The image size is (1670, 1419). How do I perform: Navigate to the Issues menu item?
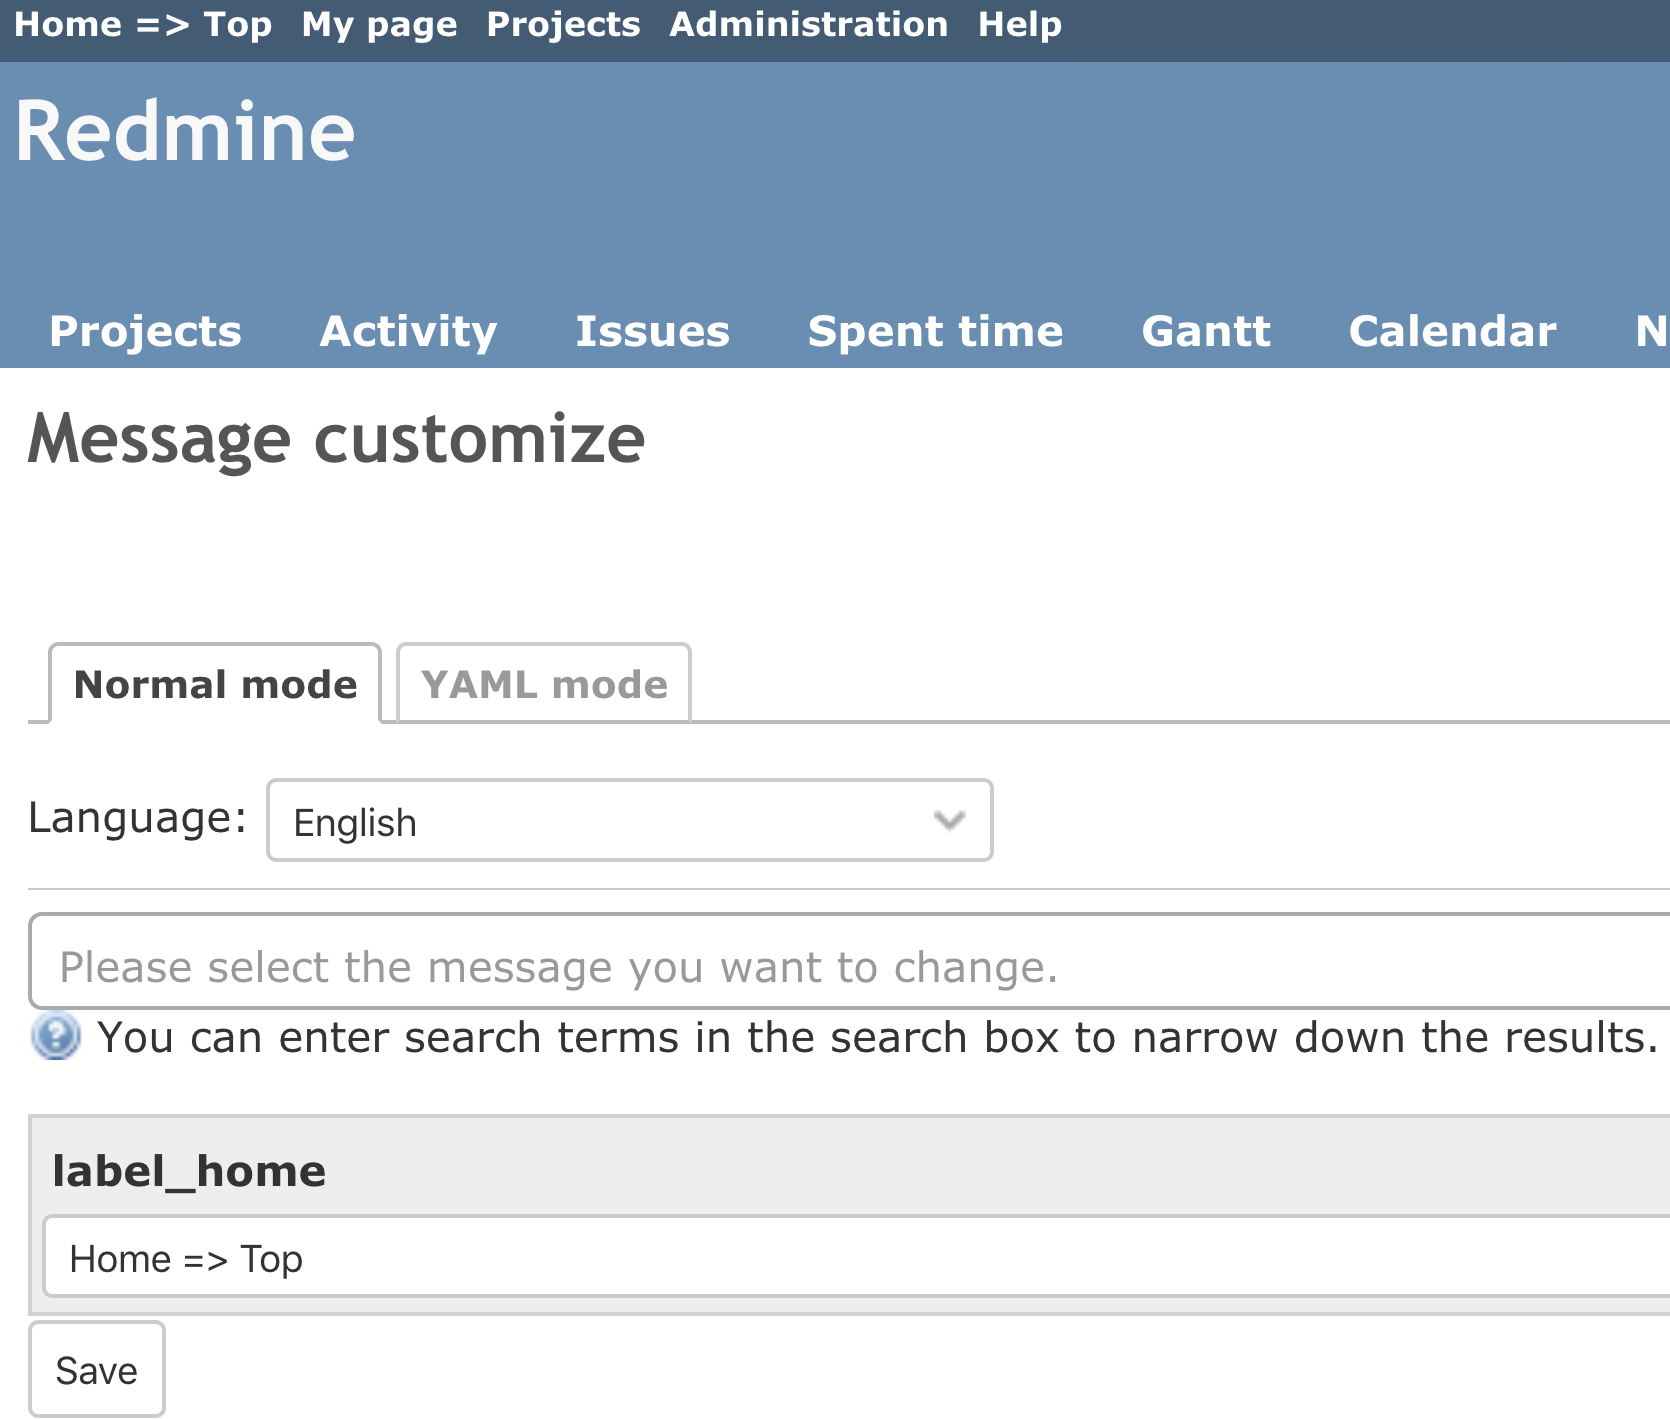pos(652,331)
